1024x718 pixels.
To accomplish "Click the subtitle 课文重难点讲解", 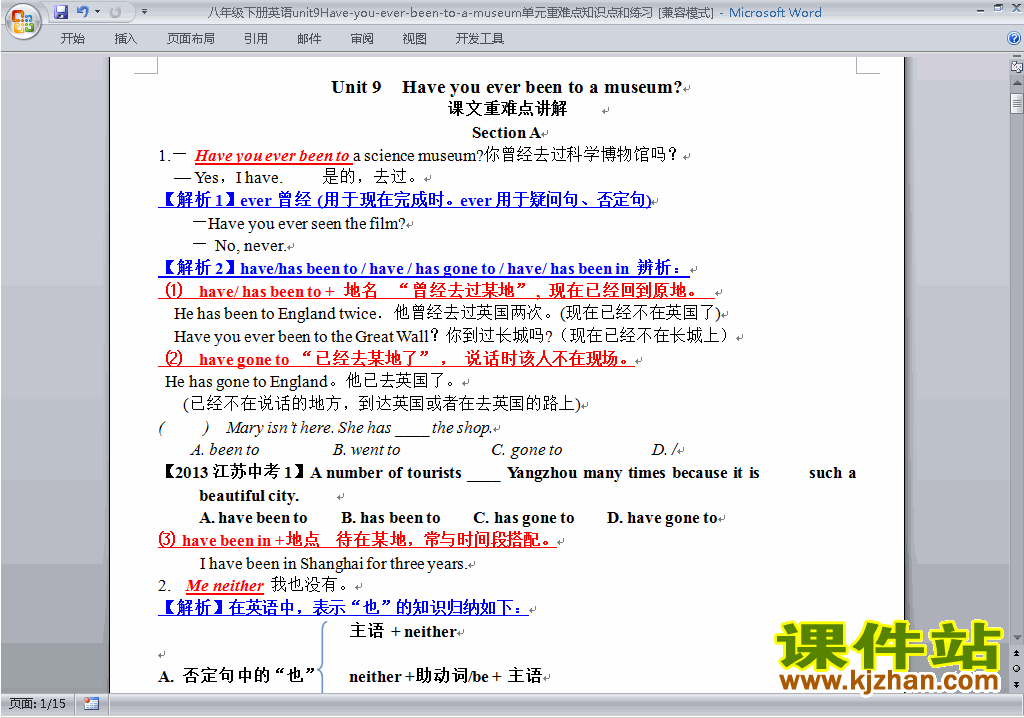I will pos(507,108).
